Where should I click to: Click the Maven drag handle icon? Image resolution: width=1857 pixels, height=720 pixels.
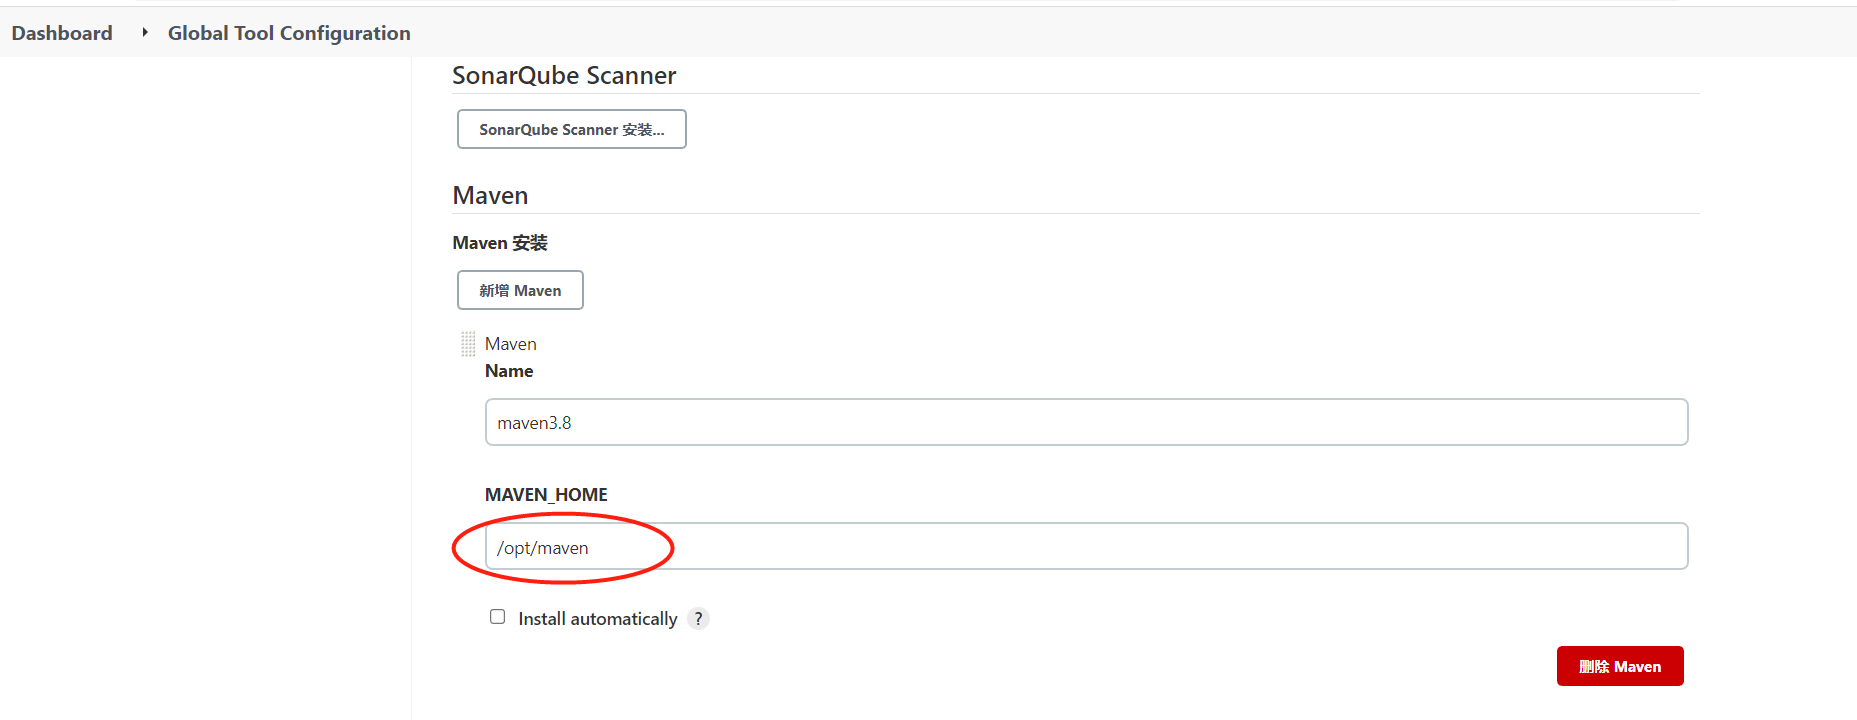tap(468, 344)
